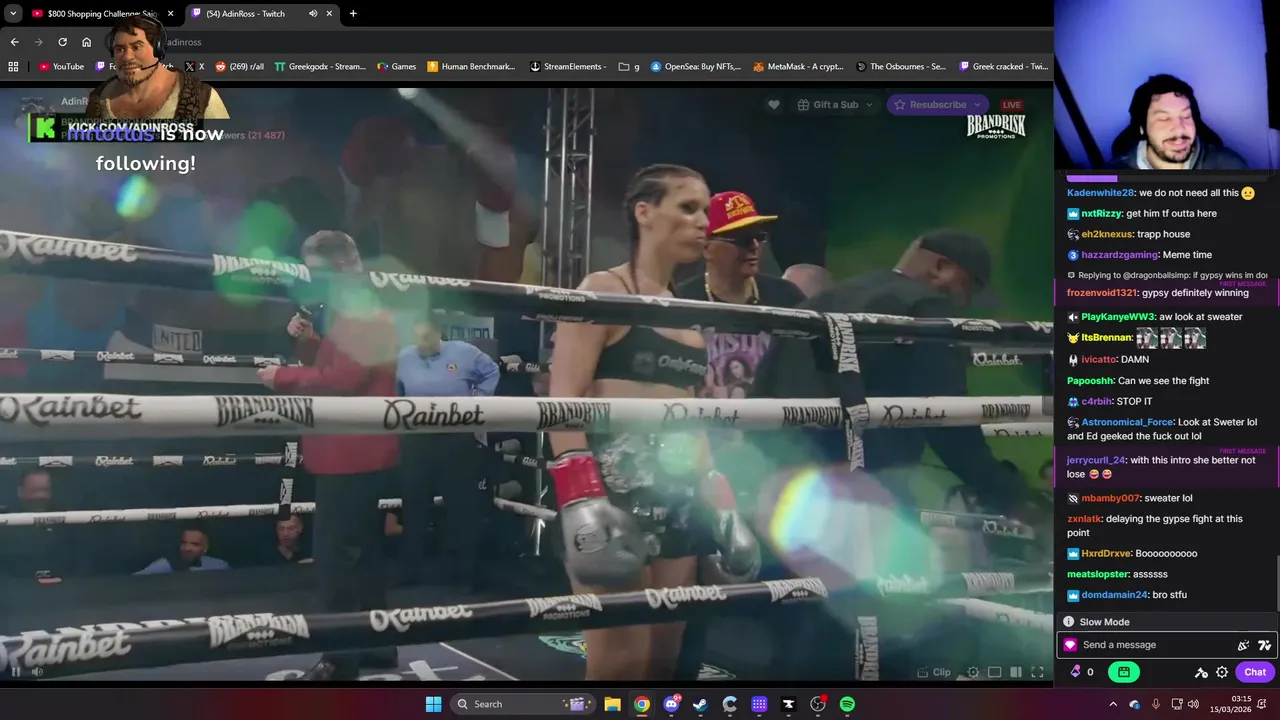The height and width of the screenshot is (720, 1280).
Task: Go to the browser home page
Action: click(x=86, y=42)
